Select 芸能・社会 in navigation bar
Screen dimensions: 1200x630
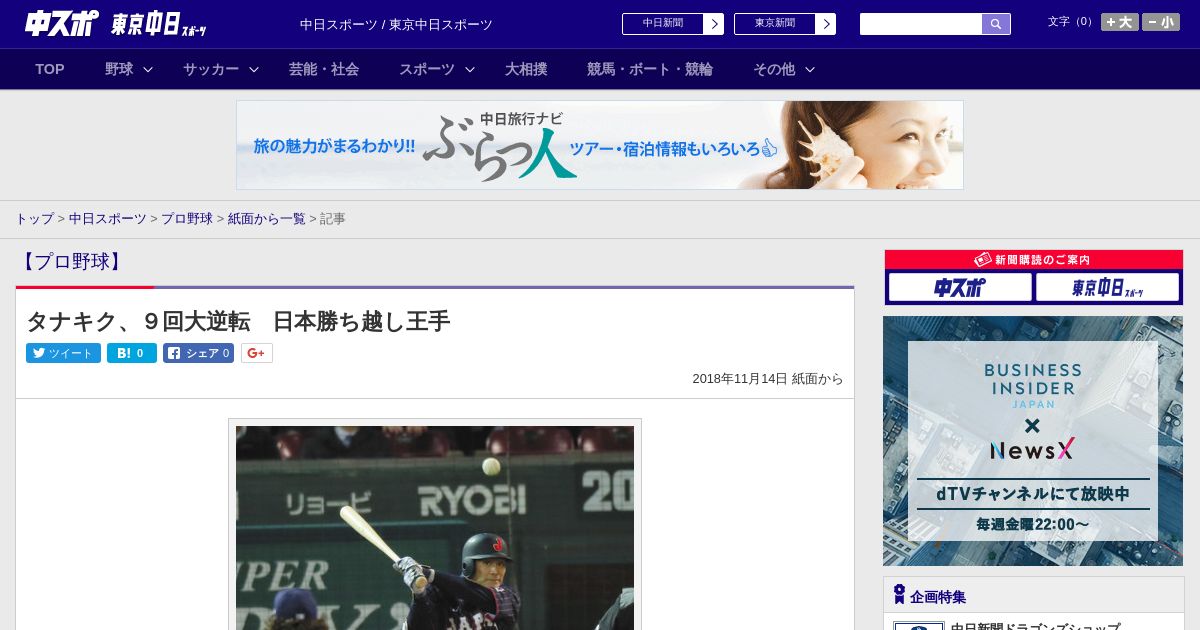coord(324,69)
